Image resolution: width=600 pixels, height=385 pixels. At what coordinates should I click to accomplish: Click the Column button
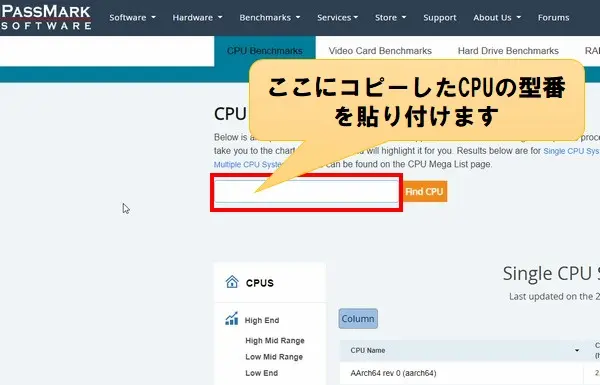click(358, 319)
